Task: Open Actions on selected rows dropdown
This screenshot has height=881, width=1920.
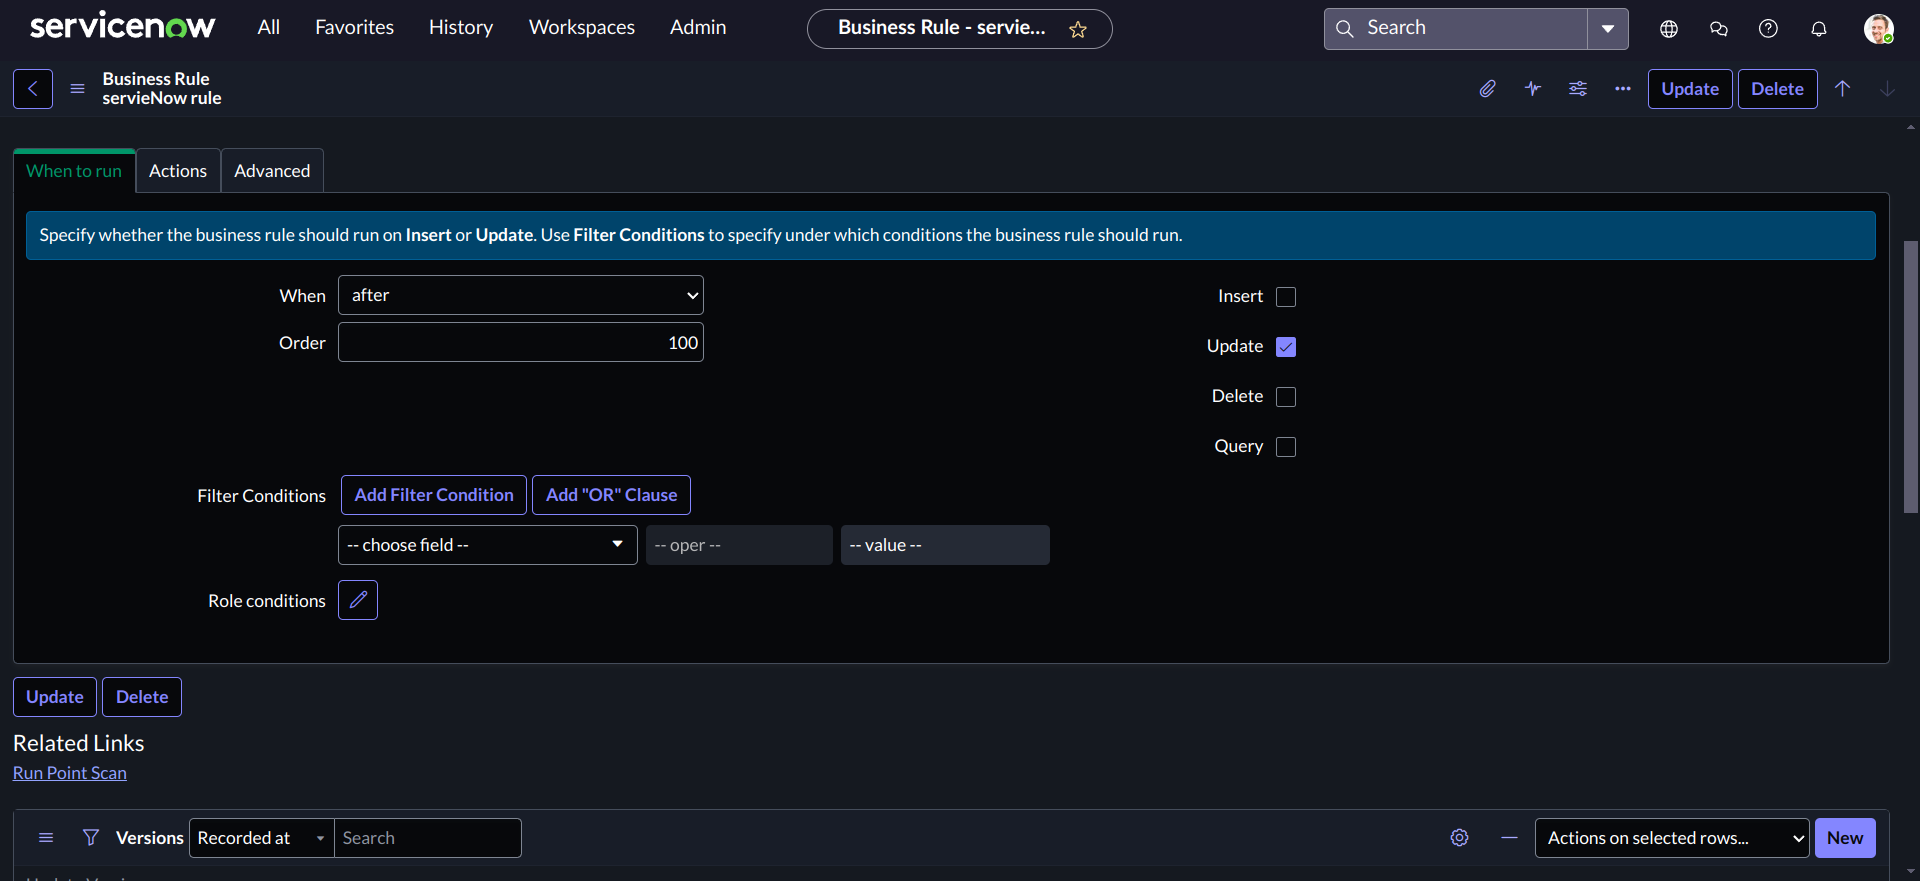Action: tap(1672, 838)
